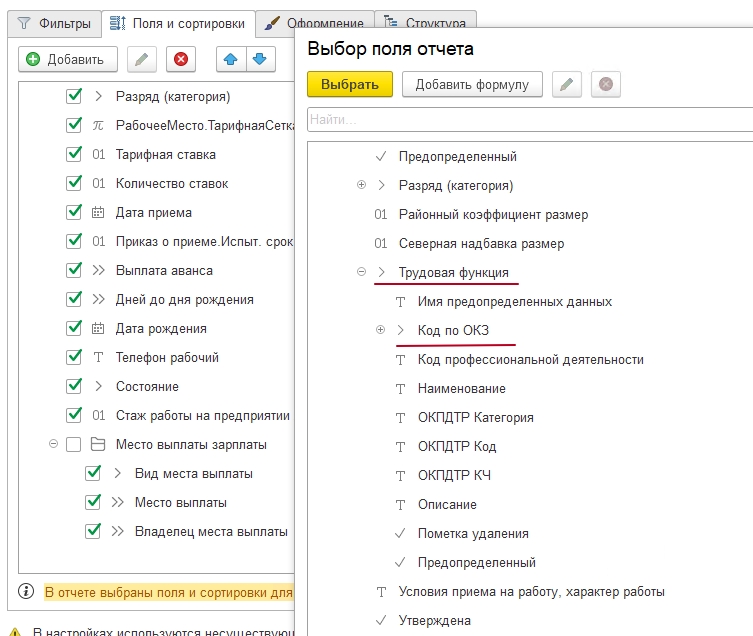Image resolution: width=753 pixels, height=636 pixels.
Task: Click pencil edit icon in field selection dialog
Action: click(x=567, y=84)
